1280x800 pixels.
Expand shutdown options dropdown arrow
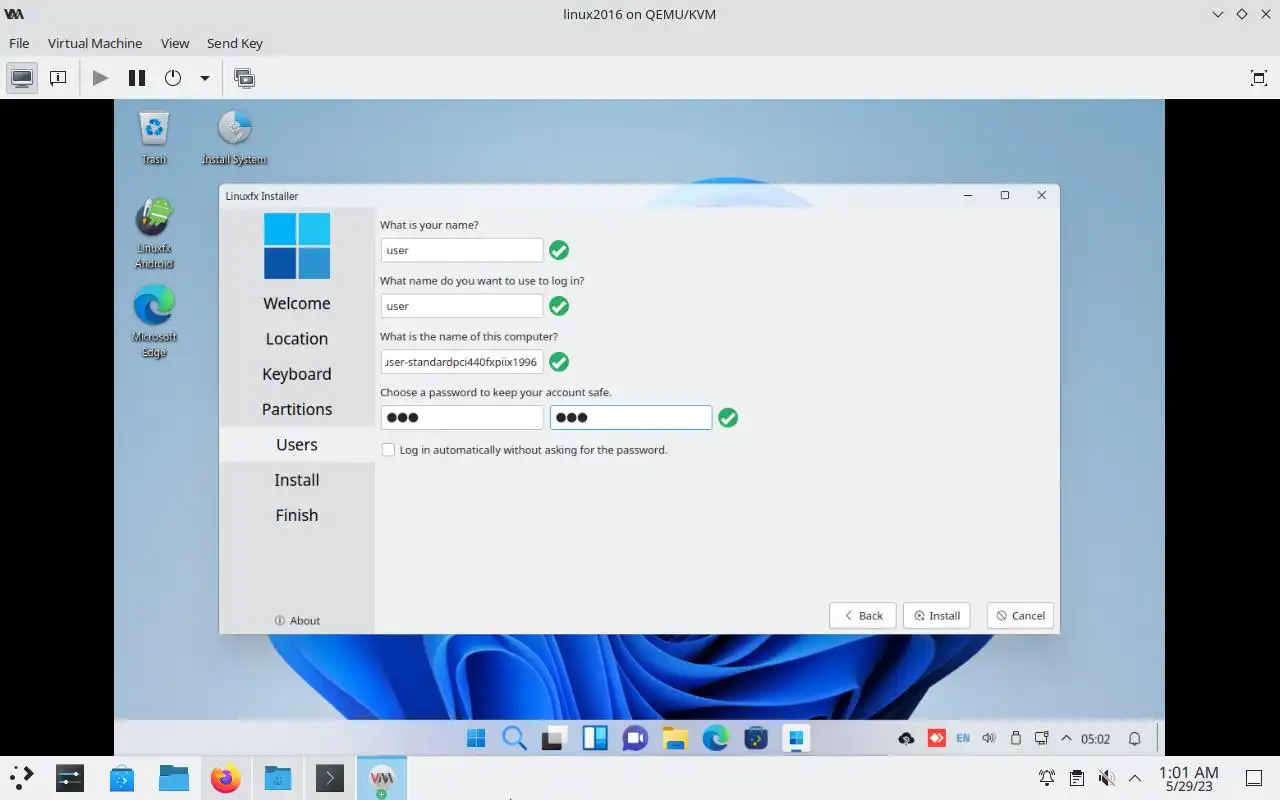pos(205,78)
